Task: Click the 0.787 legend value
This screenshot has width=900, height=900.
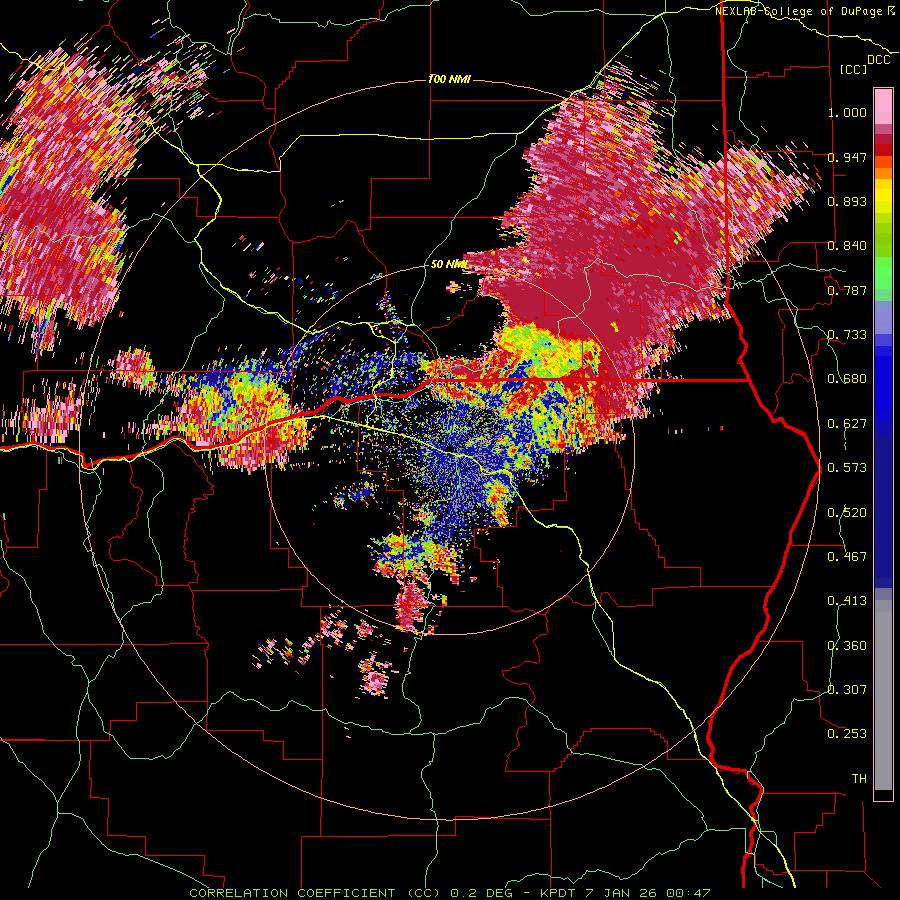Action: 847,290
